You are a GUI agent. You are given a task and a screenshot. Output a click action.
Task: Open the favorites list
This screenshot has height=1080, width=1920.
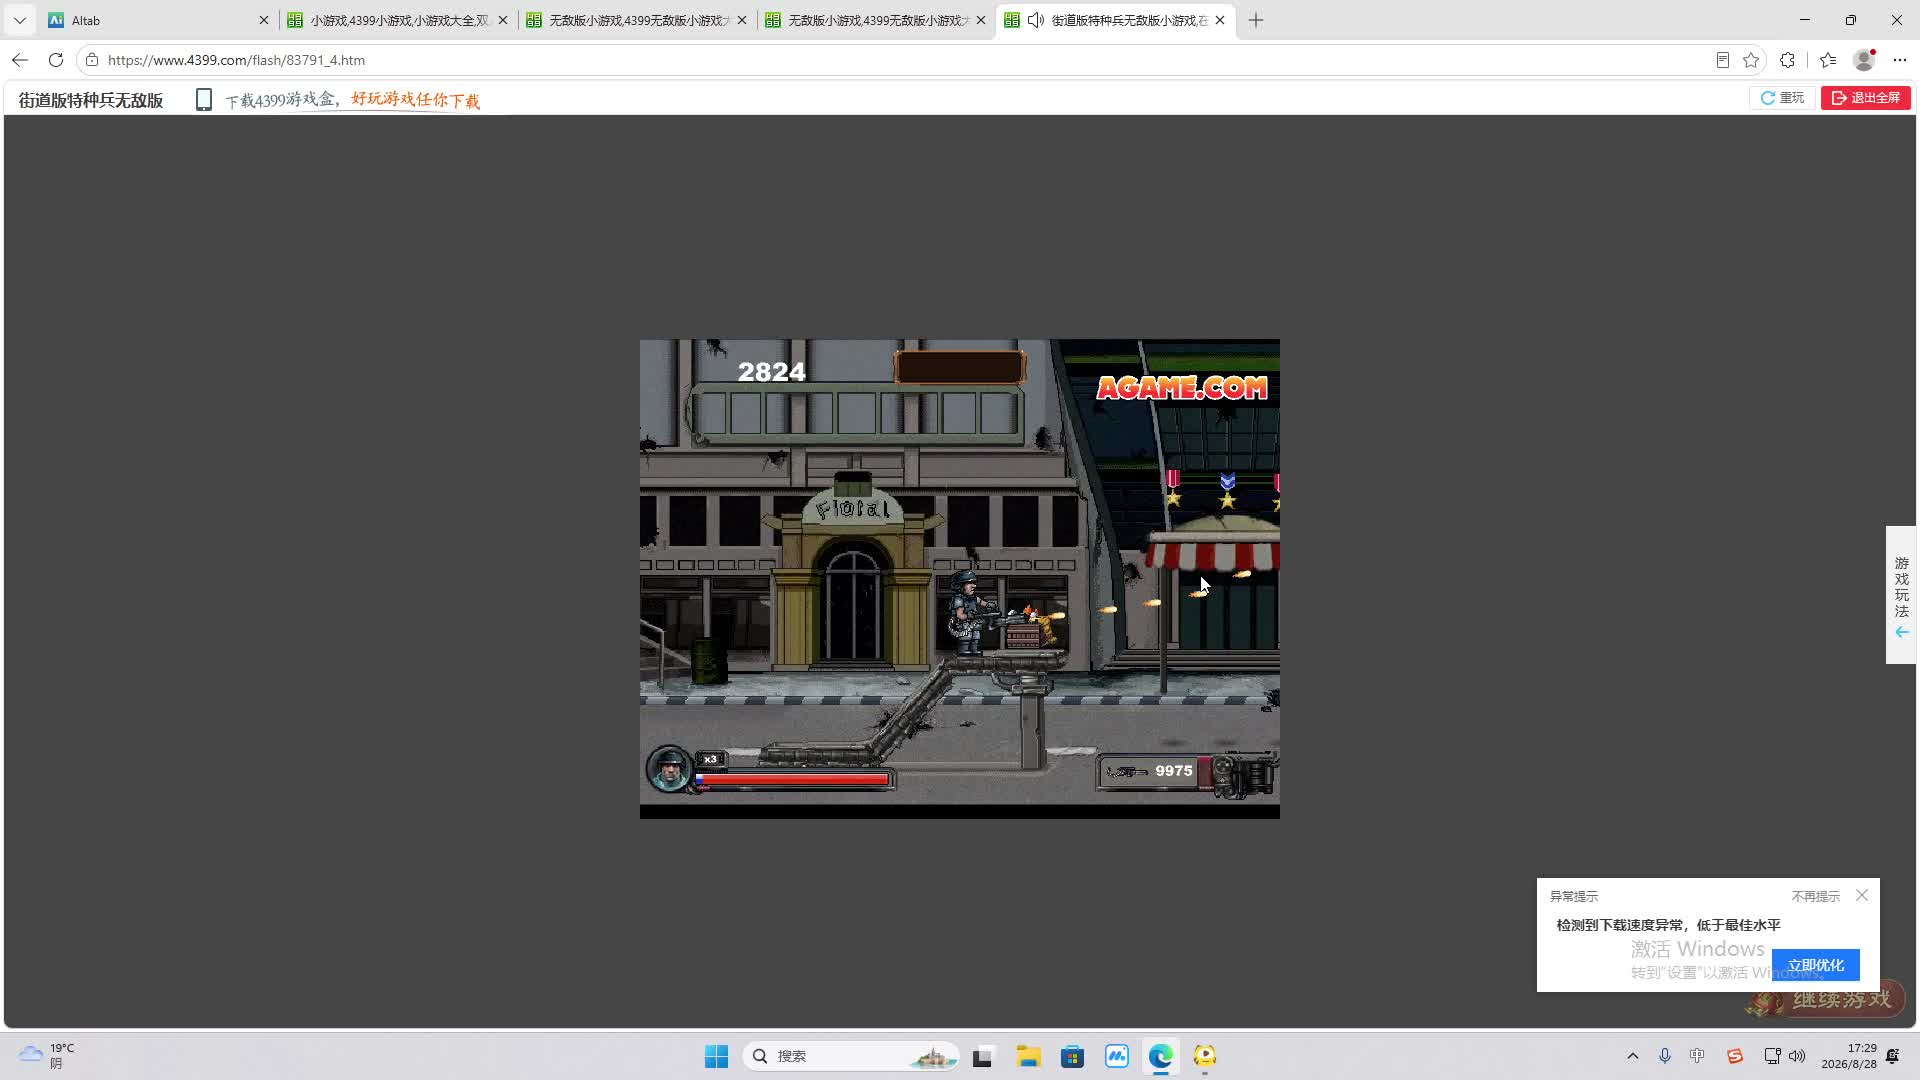1828,60
